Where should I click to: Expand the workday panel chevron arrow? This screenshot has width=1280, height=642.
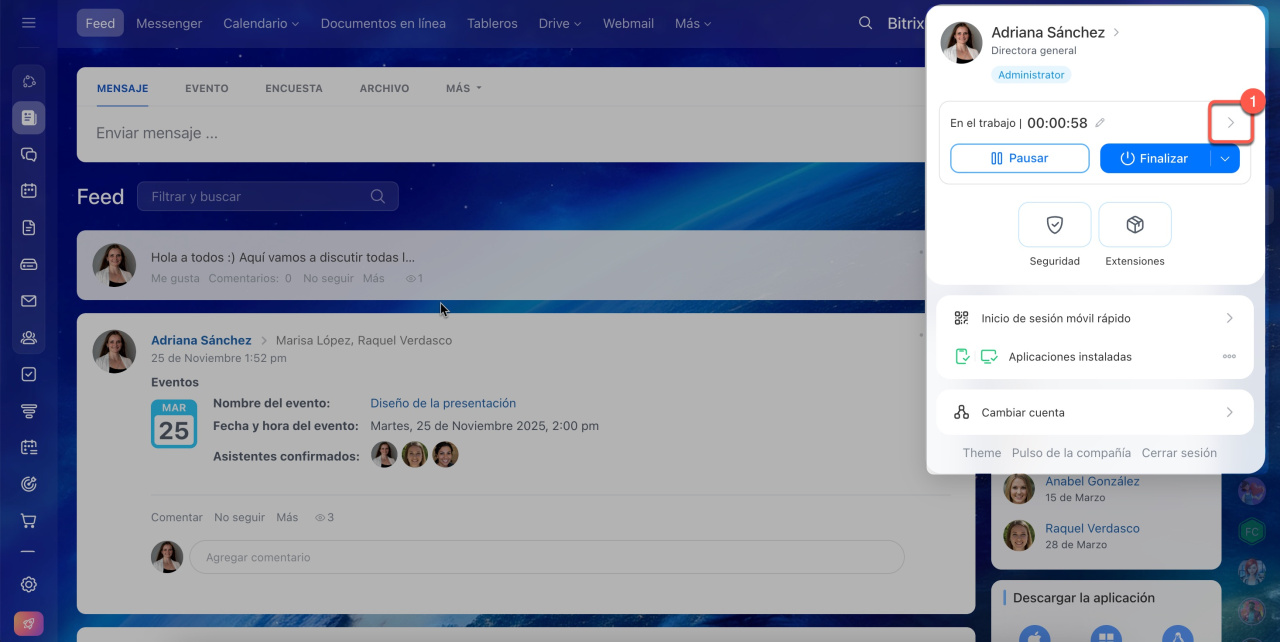click(x=1231, y=123)
